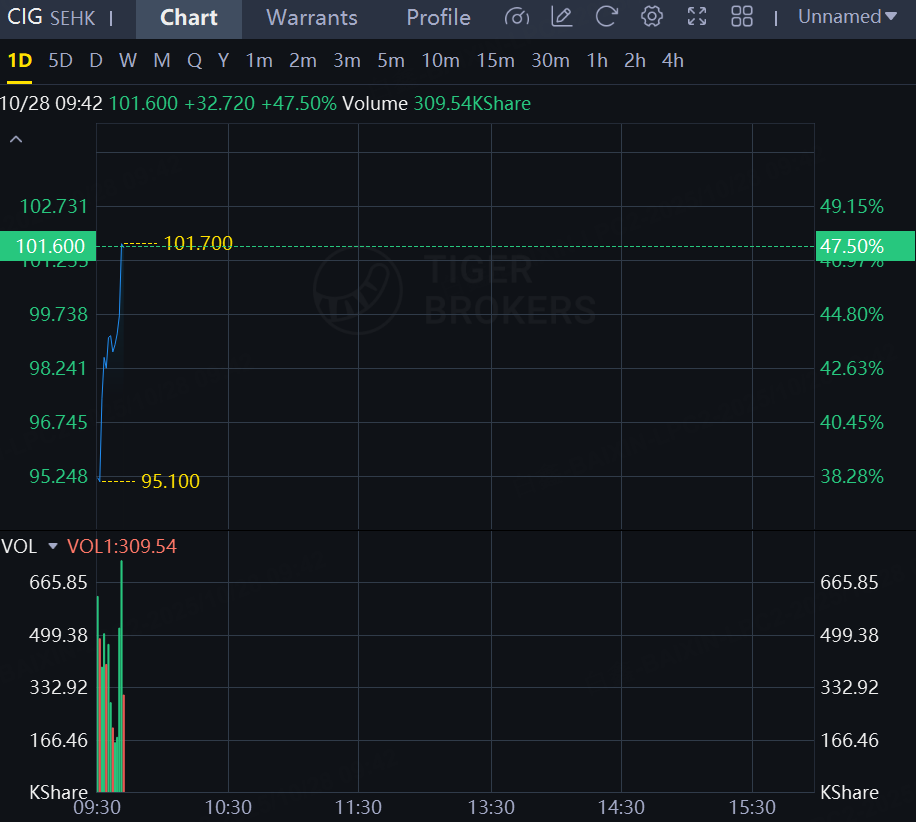Select the 15m interval
This screenshot has width=916, height=822.
[495, 60]
